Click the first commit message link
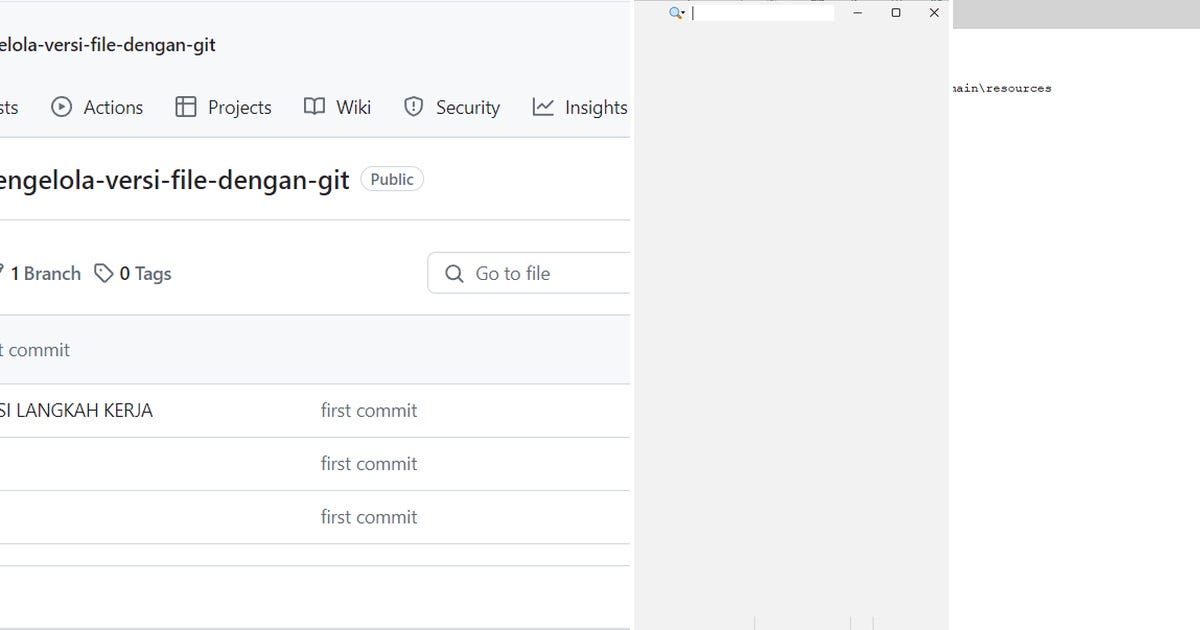The image size is (1200, 630). click(368, 410)
